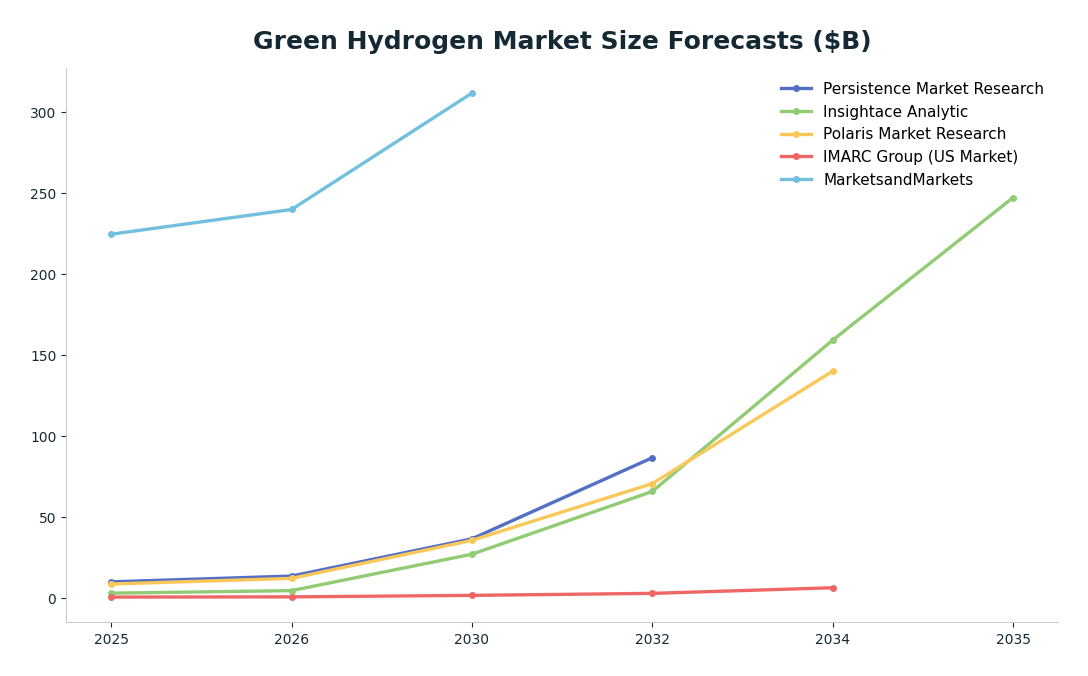Click Insightace Analytic data point at 2032

coord(652,491)
